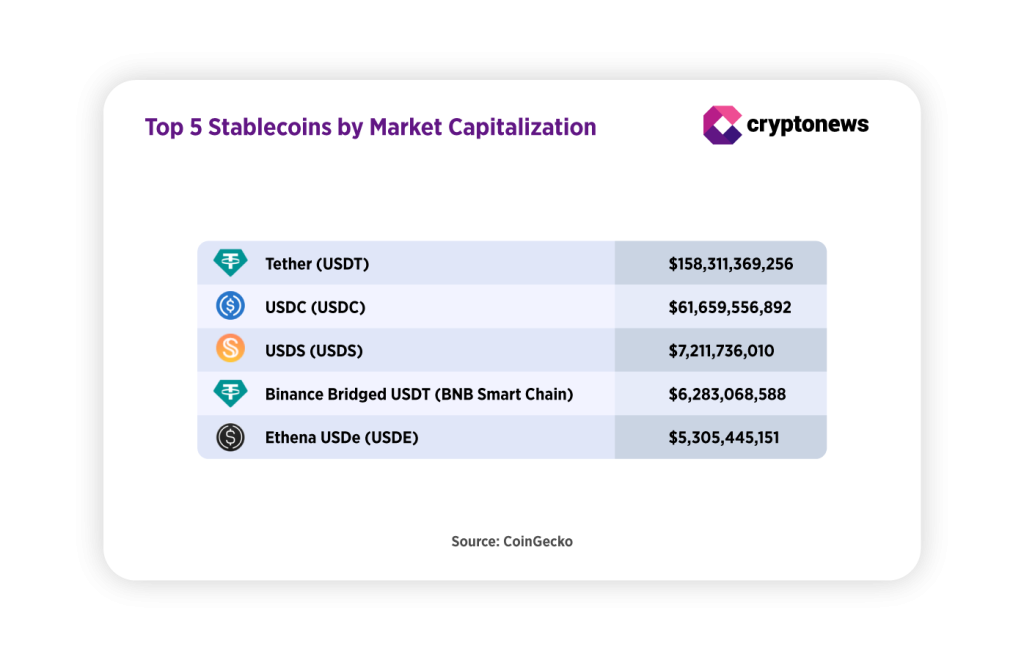
Task: Select the Ethena USDe (USDE) label
Action: [x=342, y=437]
